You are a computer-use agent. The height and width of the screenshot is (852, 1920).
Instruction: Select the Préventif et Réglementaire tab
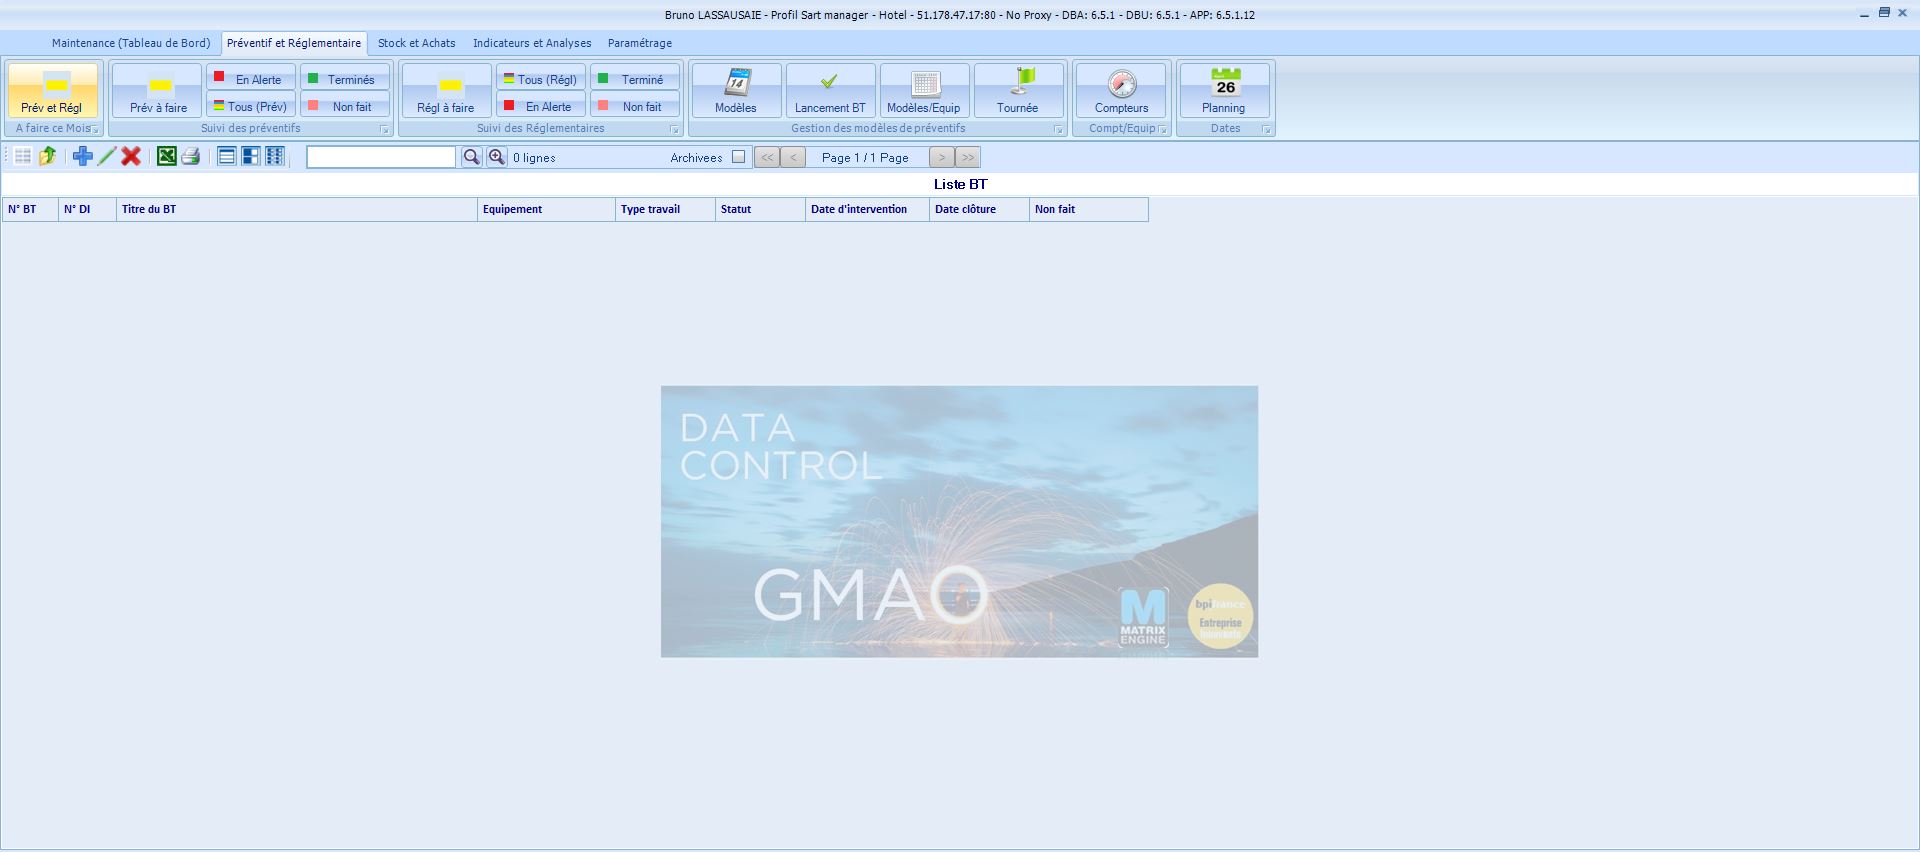[x=294, y=43]
